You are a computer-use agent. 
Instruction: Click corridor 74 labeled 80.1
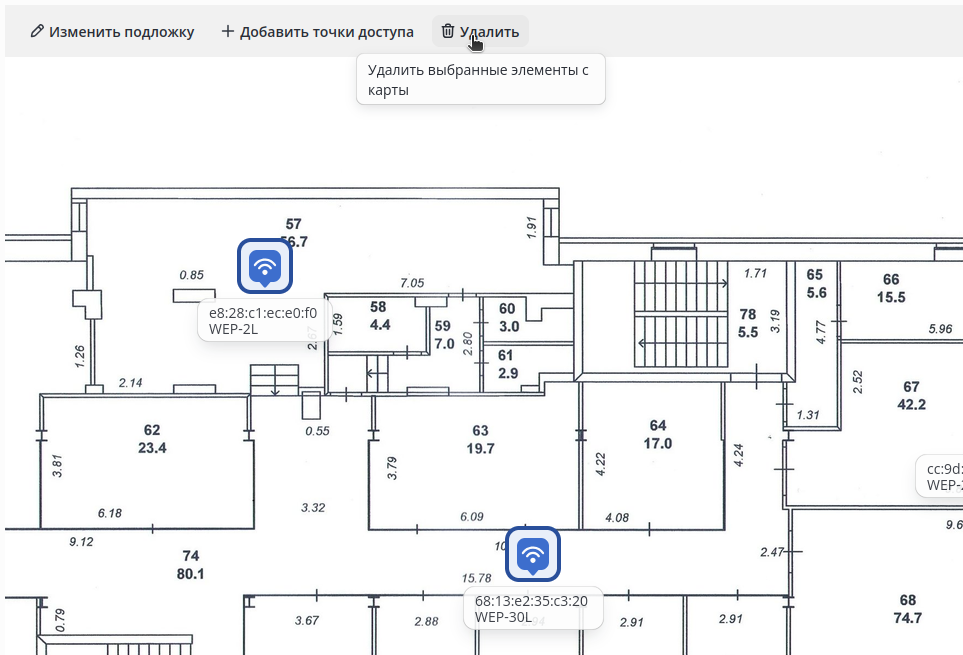(x=190, y=565)
